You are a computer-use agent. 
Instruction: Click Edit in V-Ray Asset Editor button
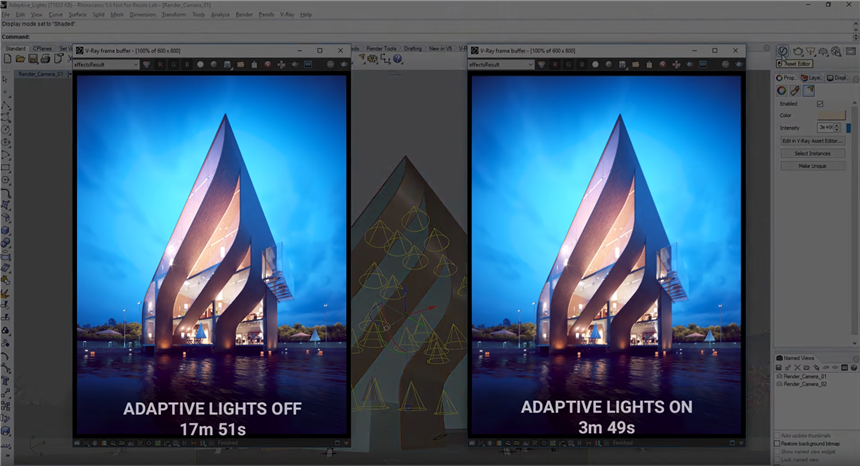[x=812, y=141]
